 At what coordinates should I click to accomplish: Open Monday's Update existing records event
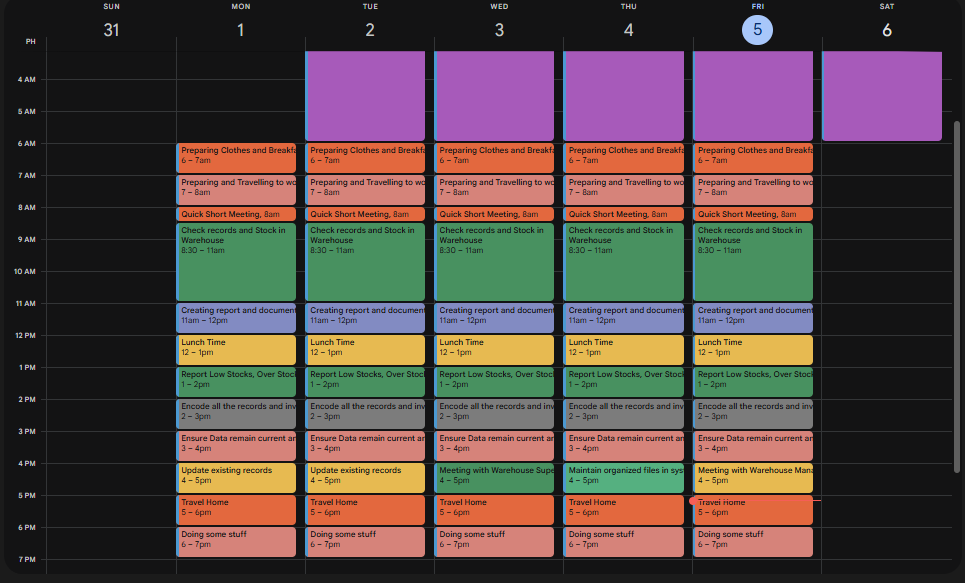(x=236, y=478)
